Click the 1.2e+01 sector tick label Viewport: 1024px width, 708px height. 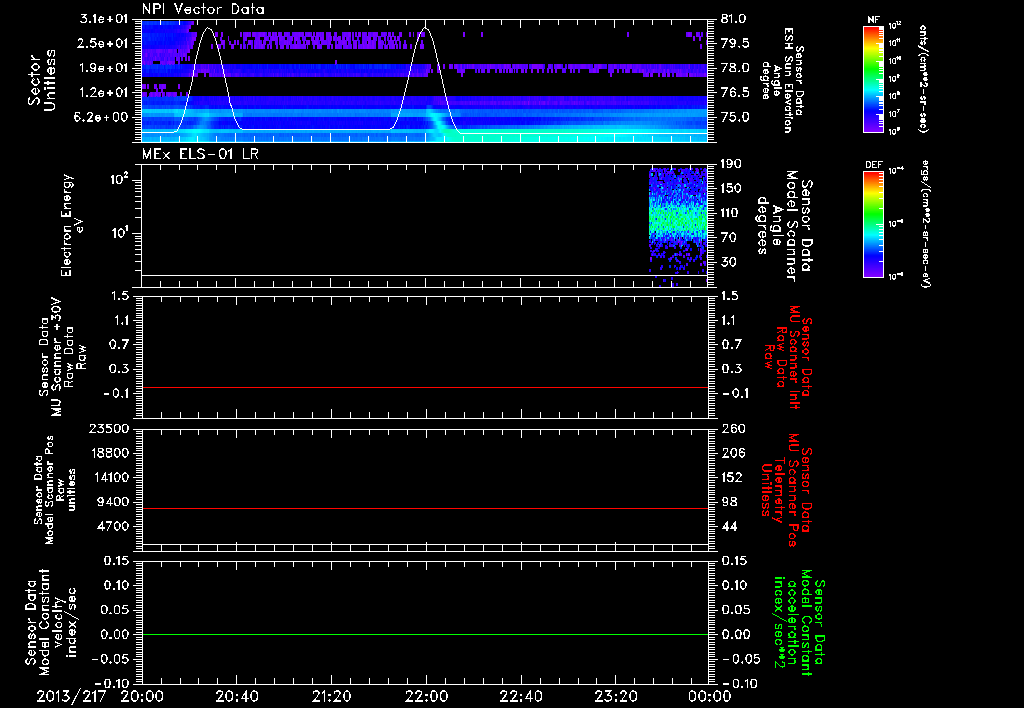103,93
